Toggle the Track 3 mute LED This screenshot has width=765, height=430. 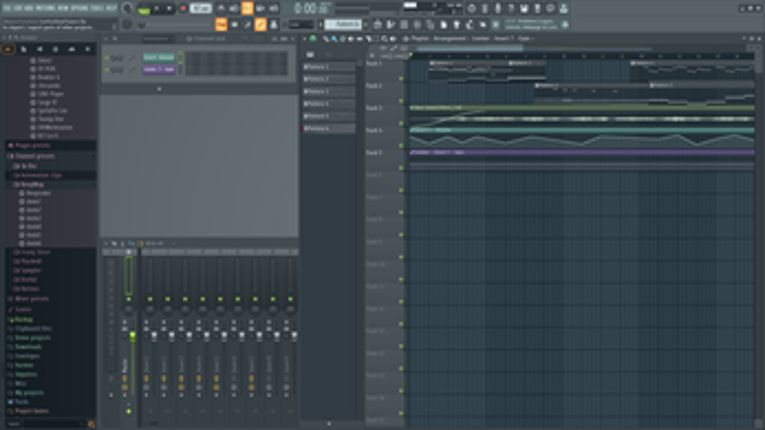[402, 122]
